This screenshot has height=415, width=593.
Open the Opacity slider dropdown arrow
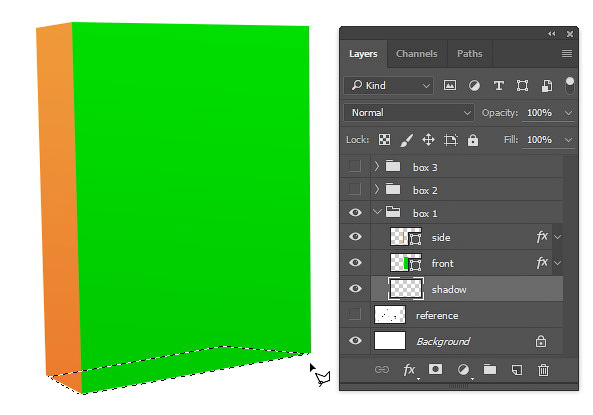click(568, 113)
